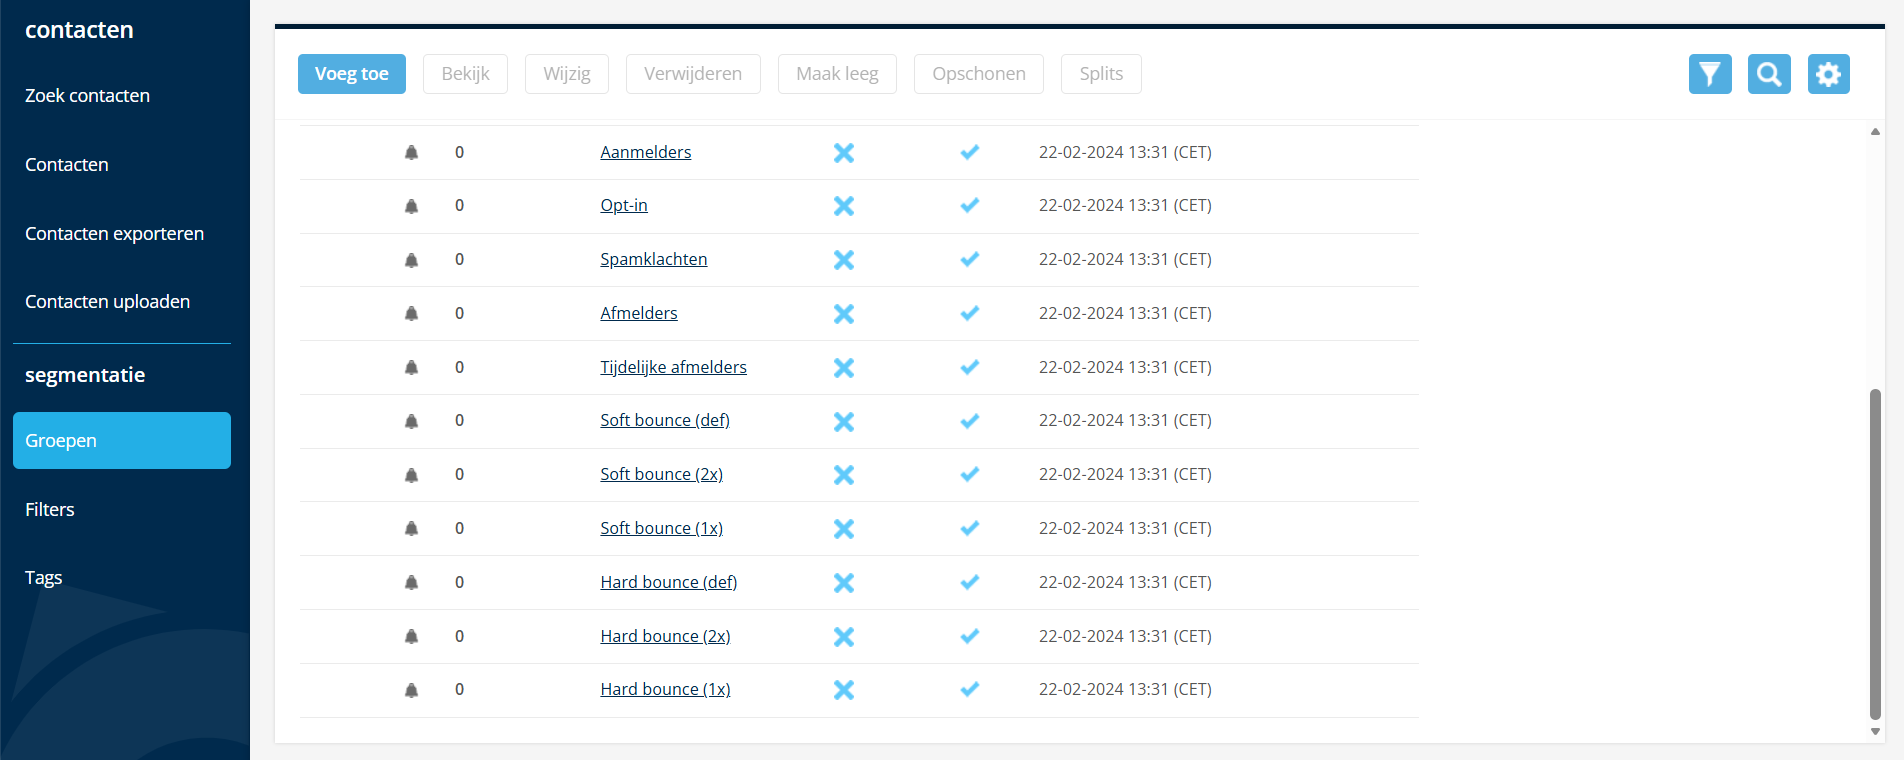
Task: Click the scrollbar down arrow
Action: 1875,732
